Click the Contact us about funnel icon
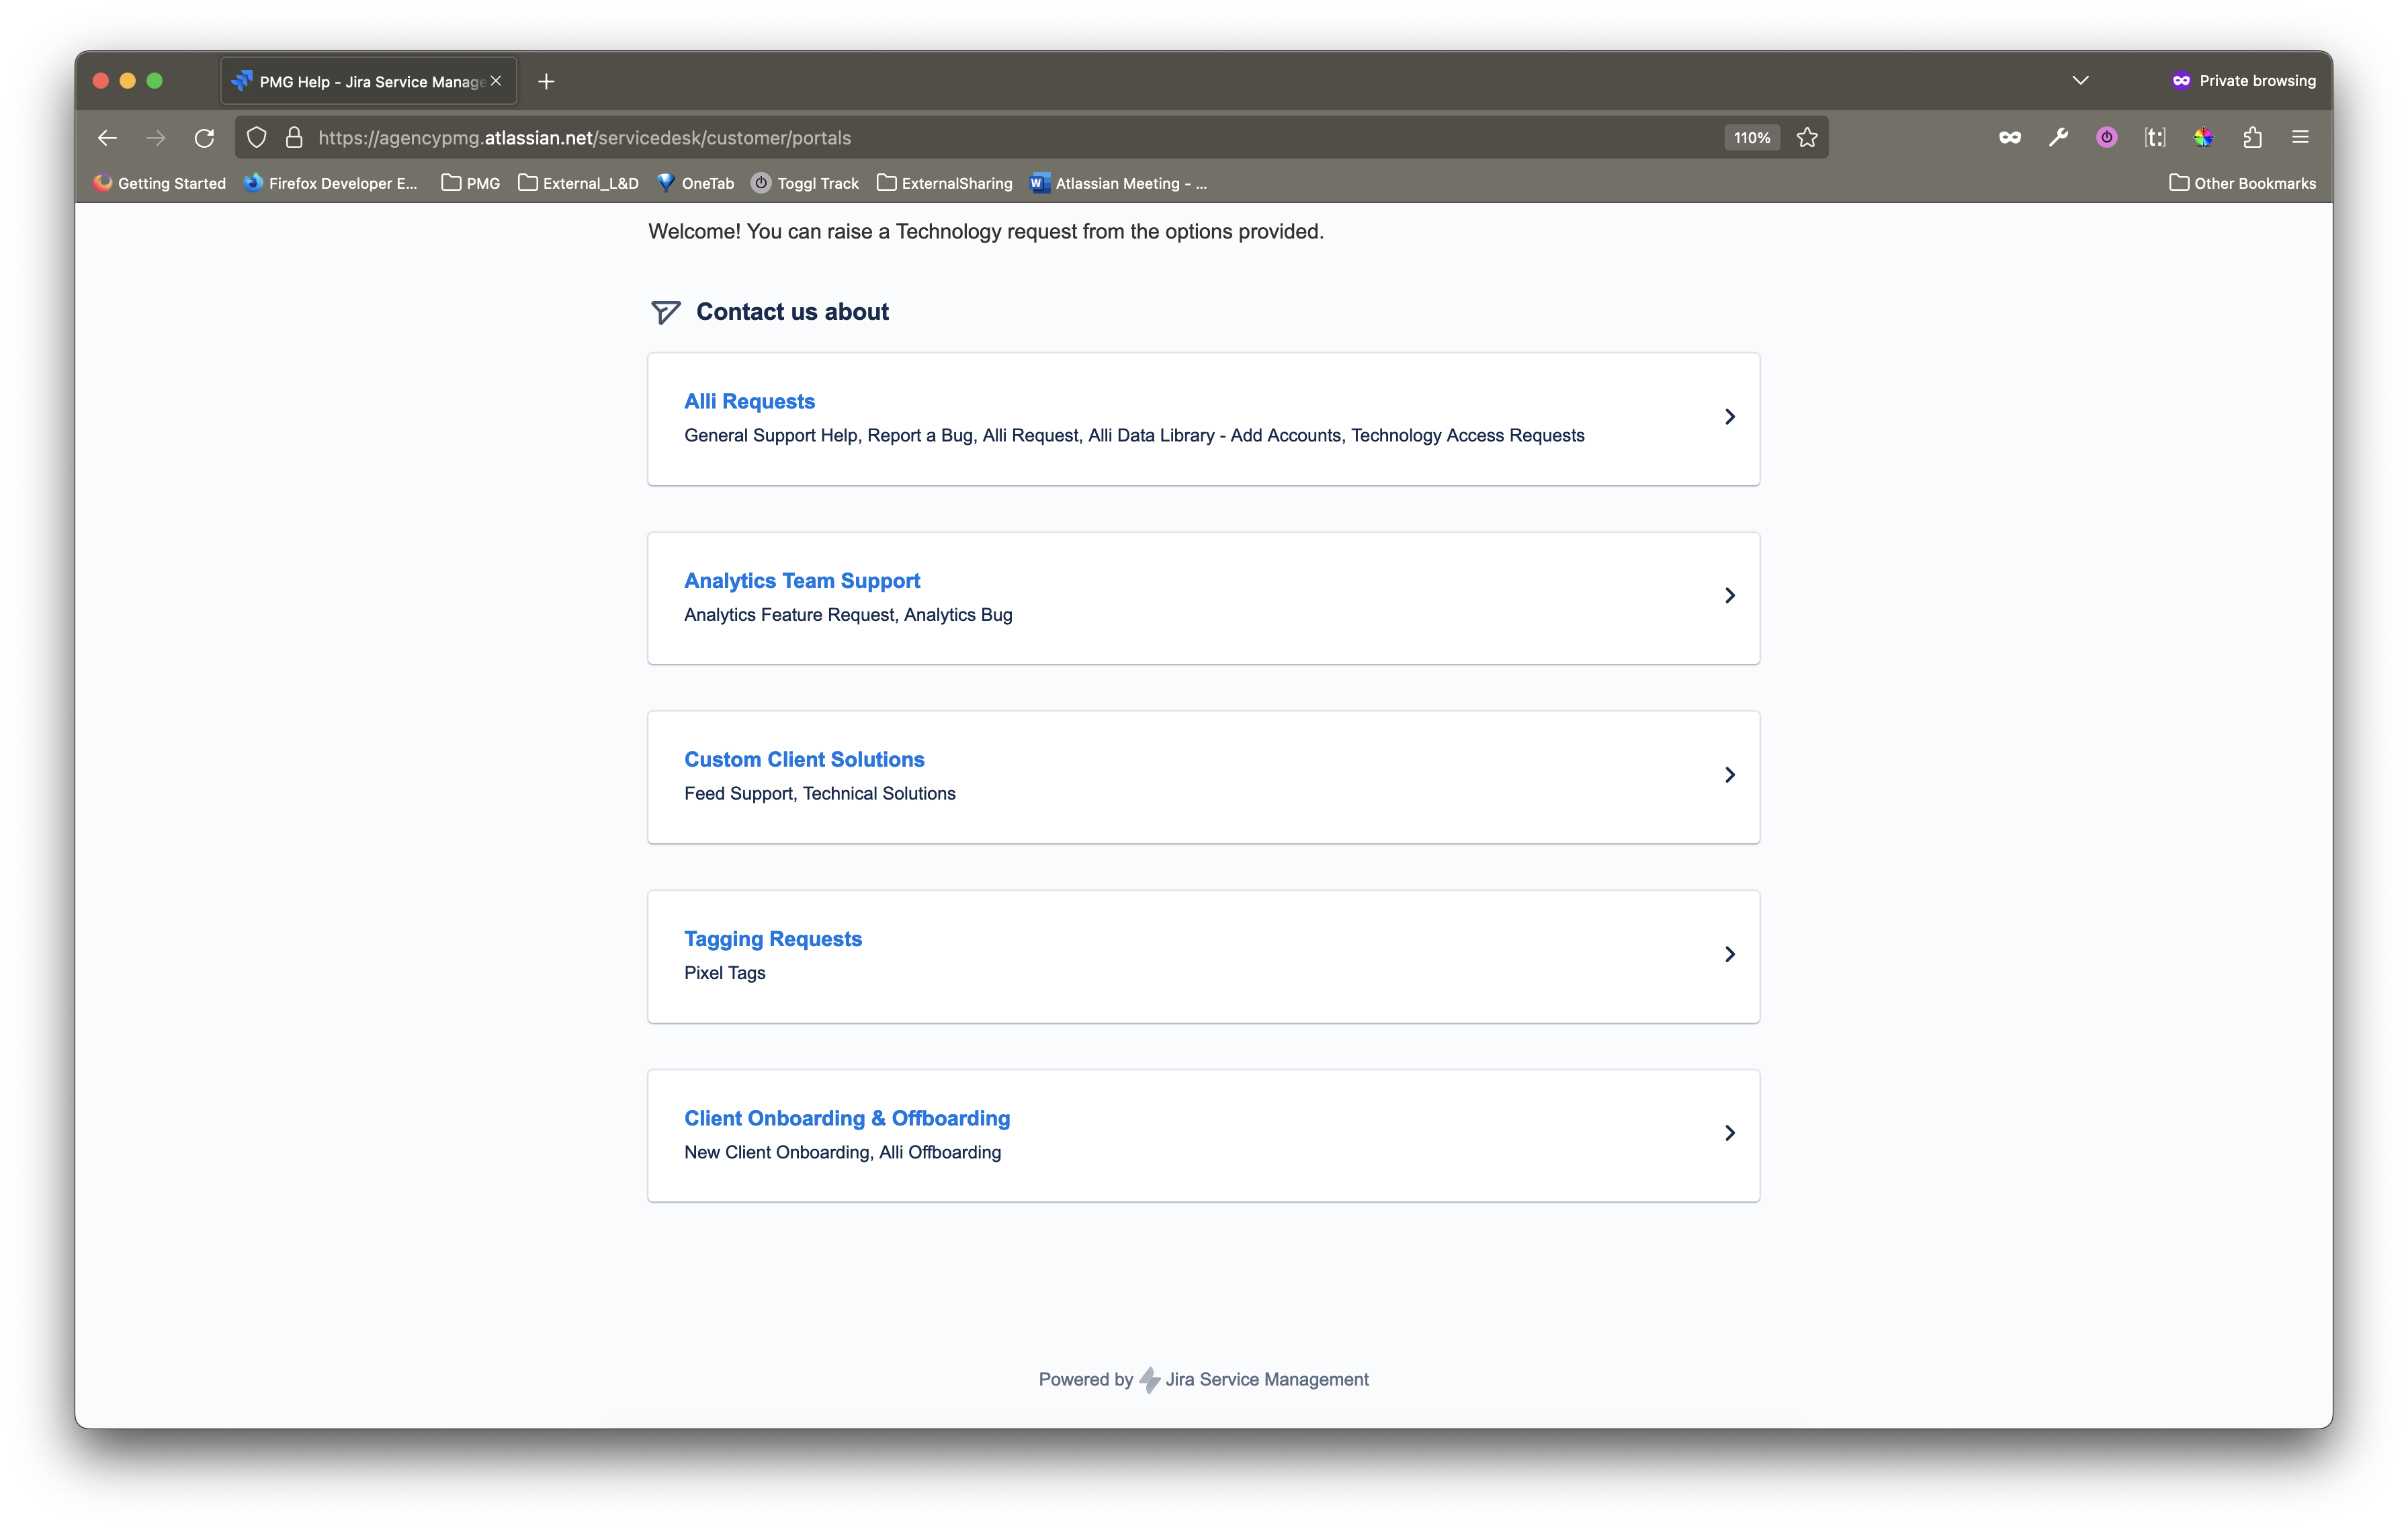2408x1528 pixels. pyautogui.click(x=665, y=312)
